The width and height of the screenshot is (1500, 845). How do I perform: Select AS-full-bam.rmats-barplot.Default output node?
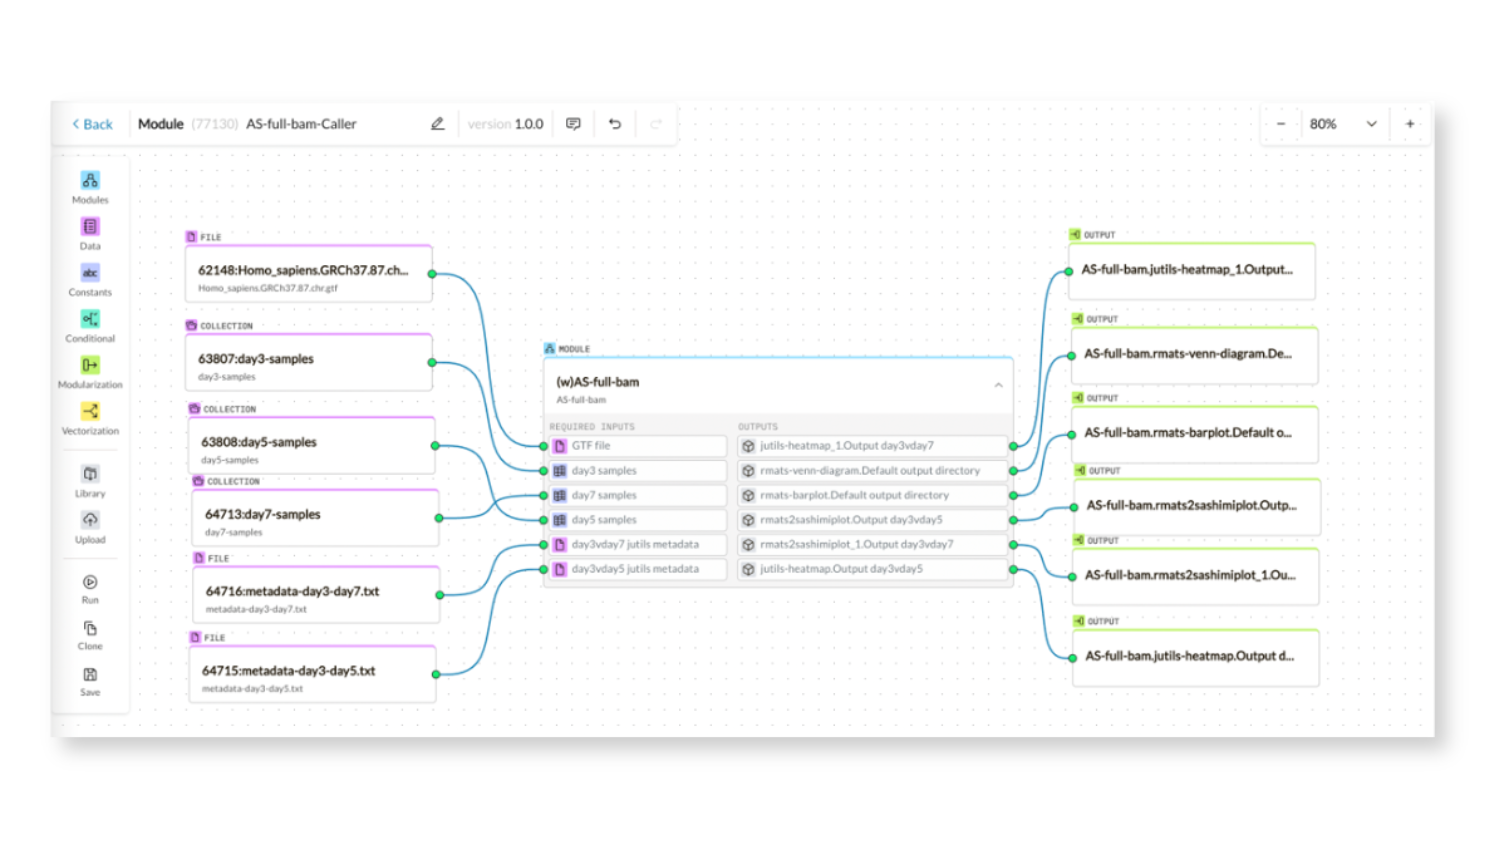click(x=1194, y=434)
